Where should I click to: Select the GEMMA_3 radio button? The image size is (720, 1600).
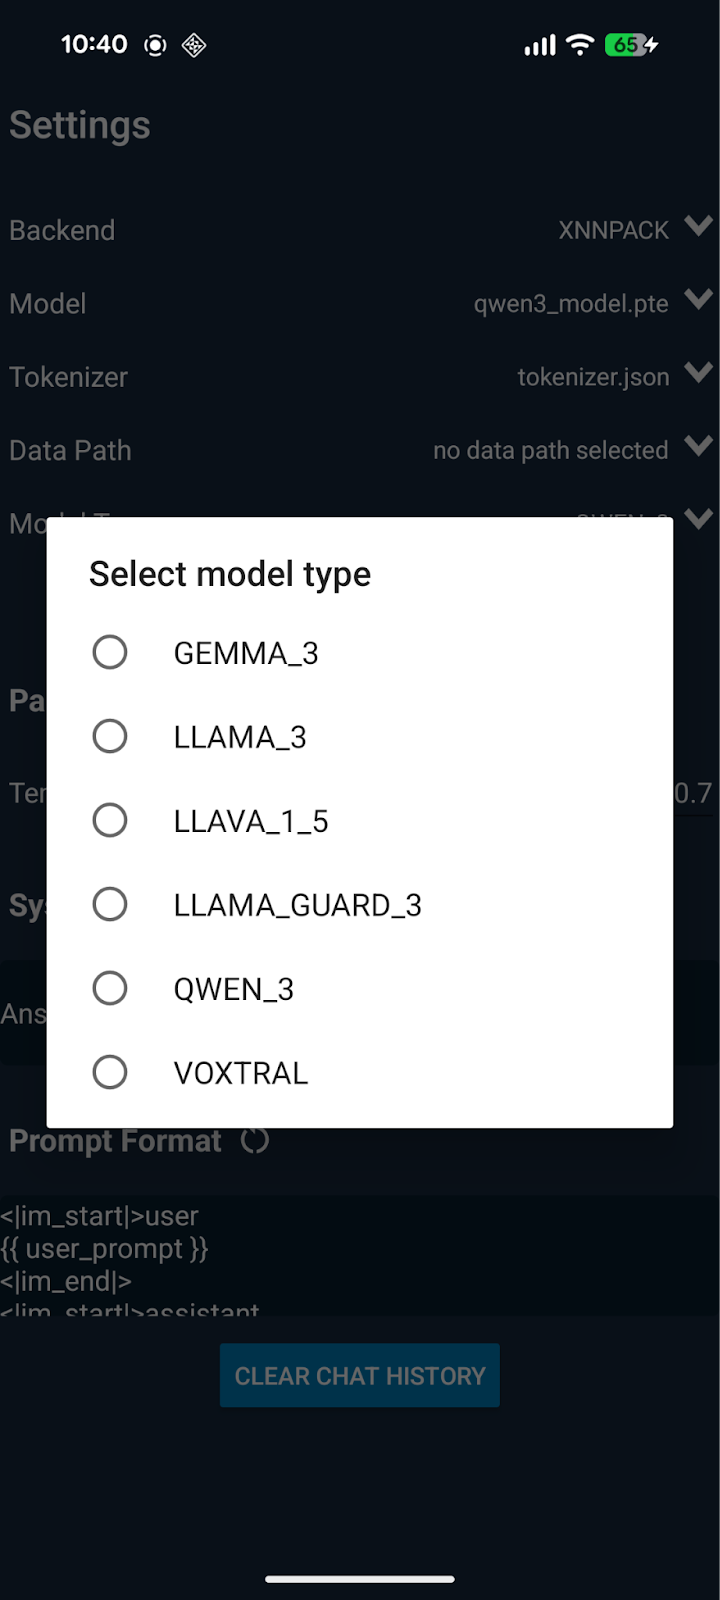pos(110,653)
